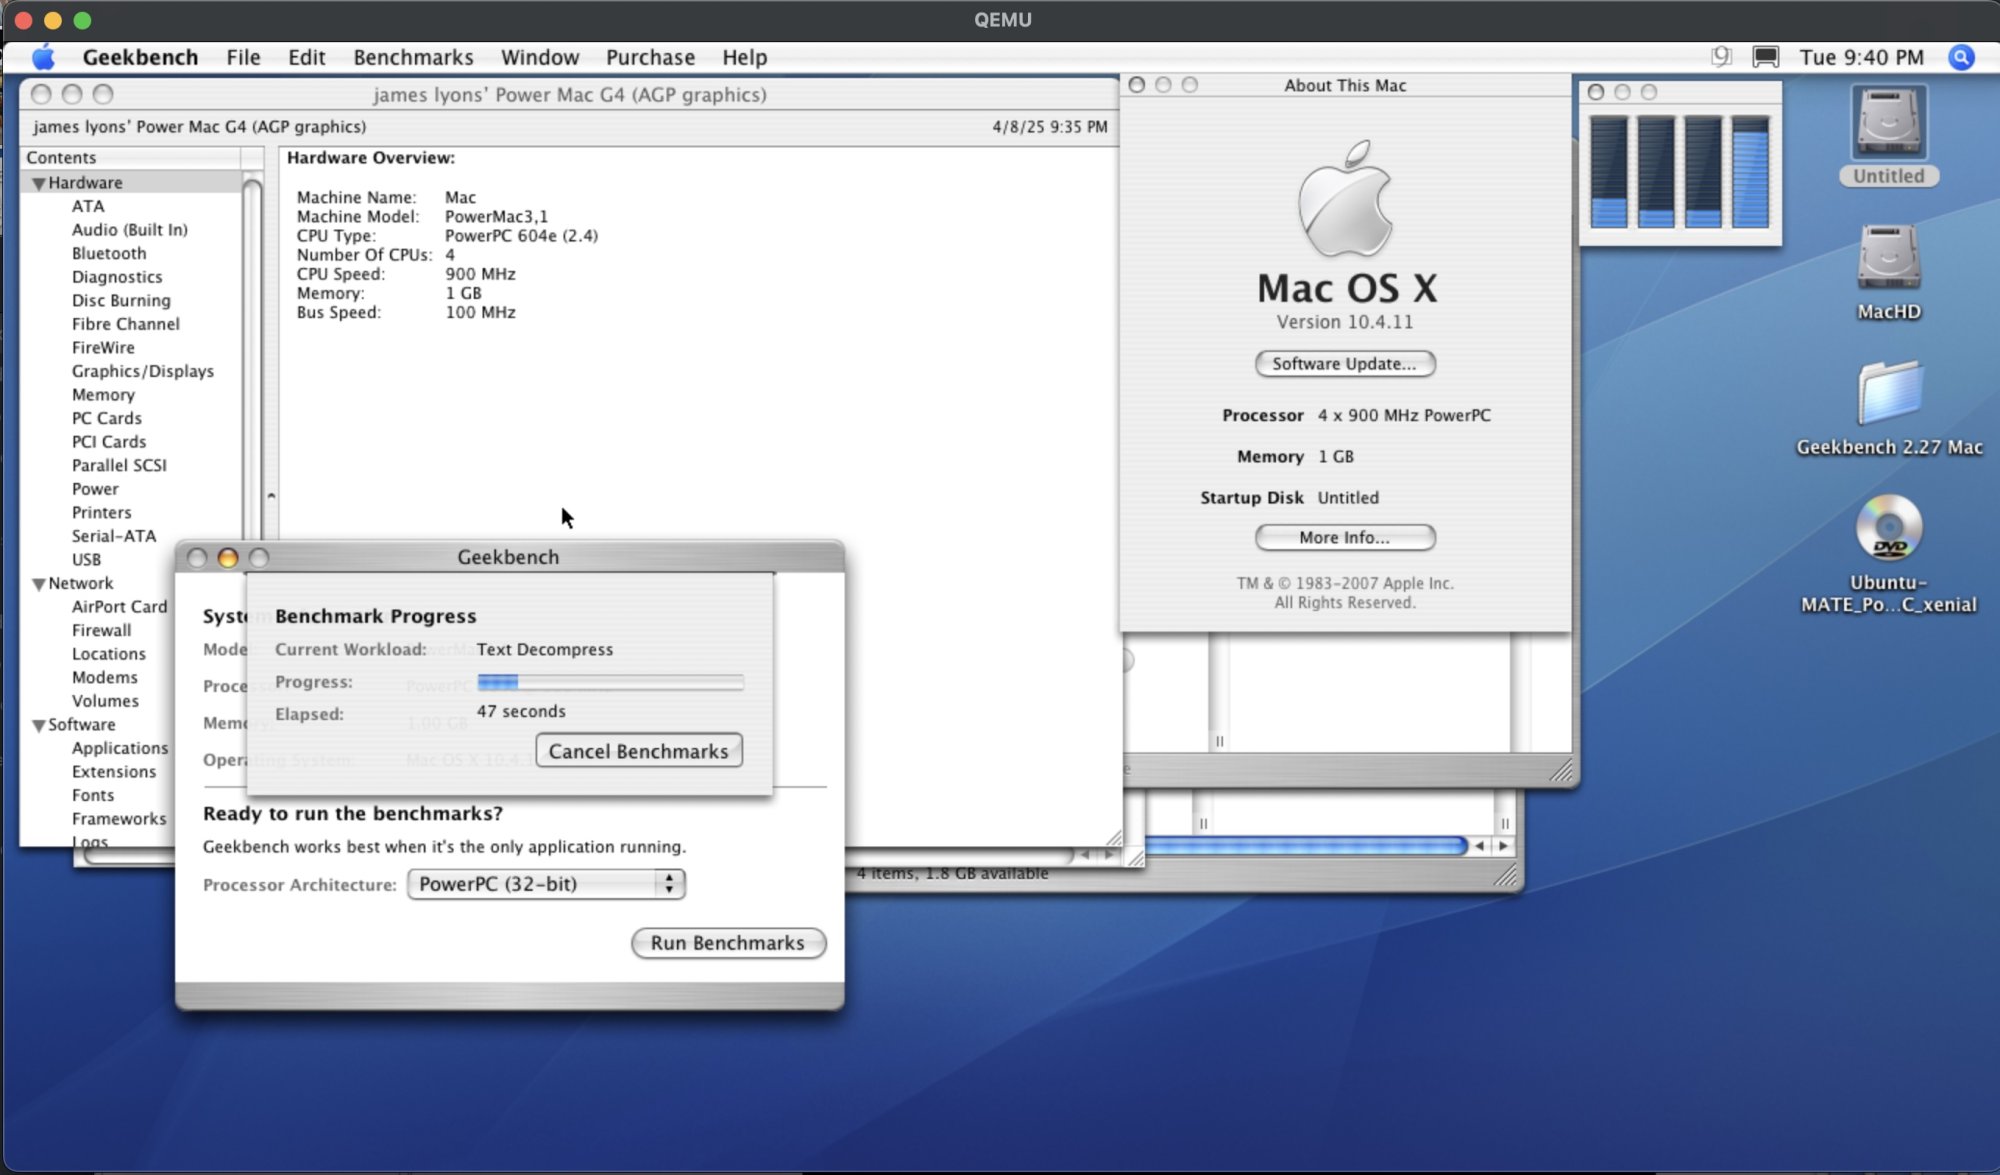Viewport: 2000px width, 1175px height.
Task: Open the Edit menu
Action: click(x=306, y=57)
